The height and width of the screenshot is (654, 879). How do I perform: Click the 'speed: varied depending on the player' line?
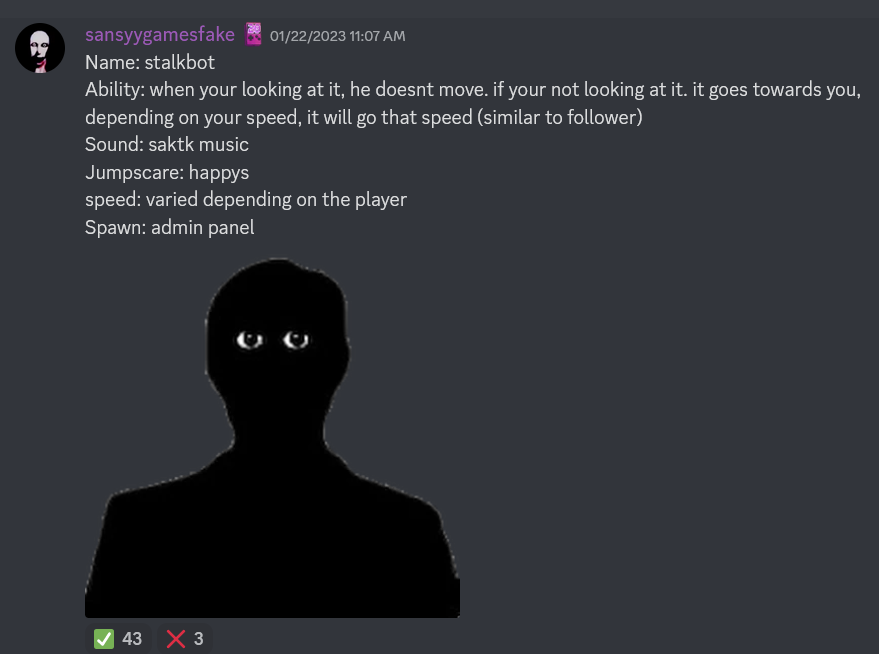(246, 200)
